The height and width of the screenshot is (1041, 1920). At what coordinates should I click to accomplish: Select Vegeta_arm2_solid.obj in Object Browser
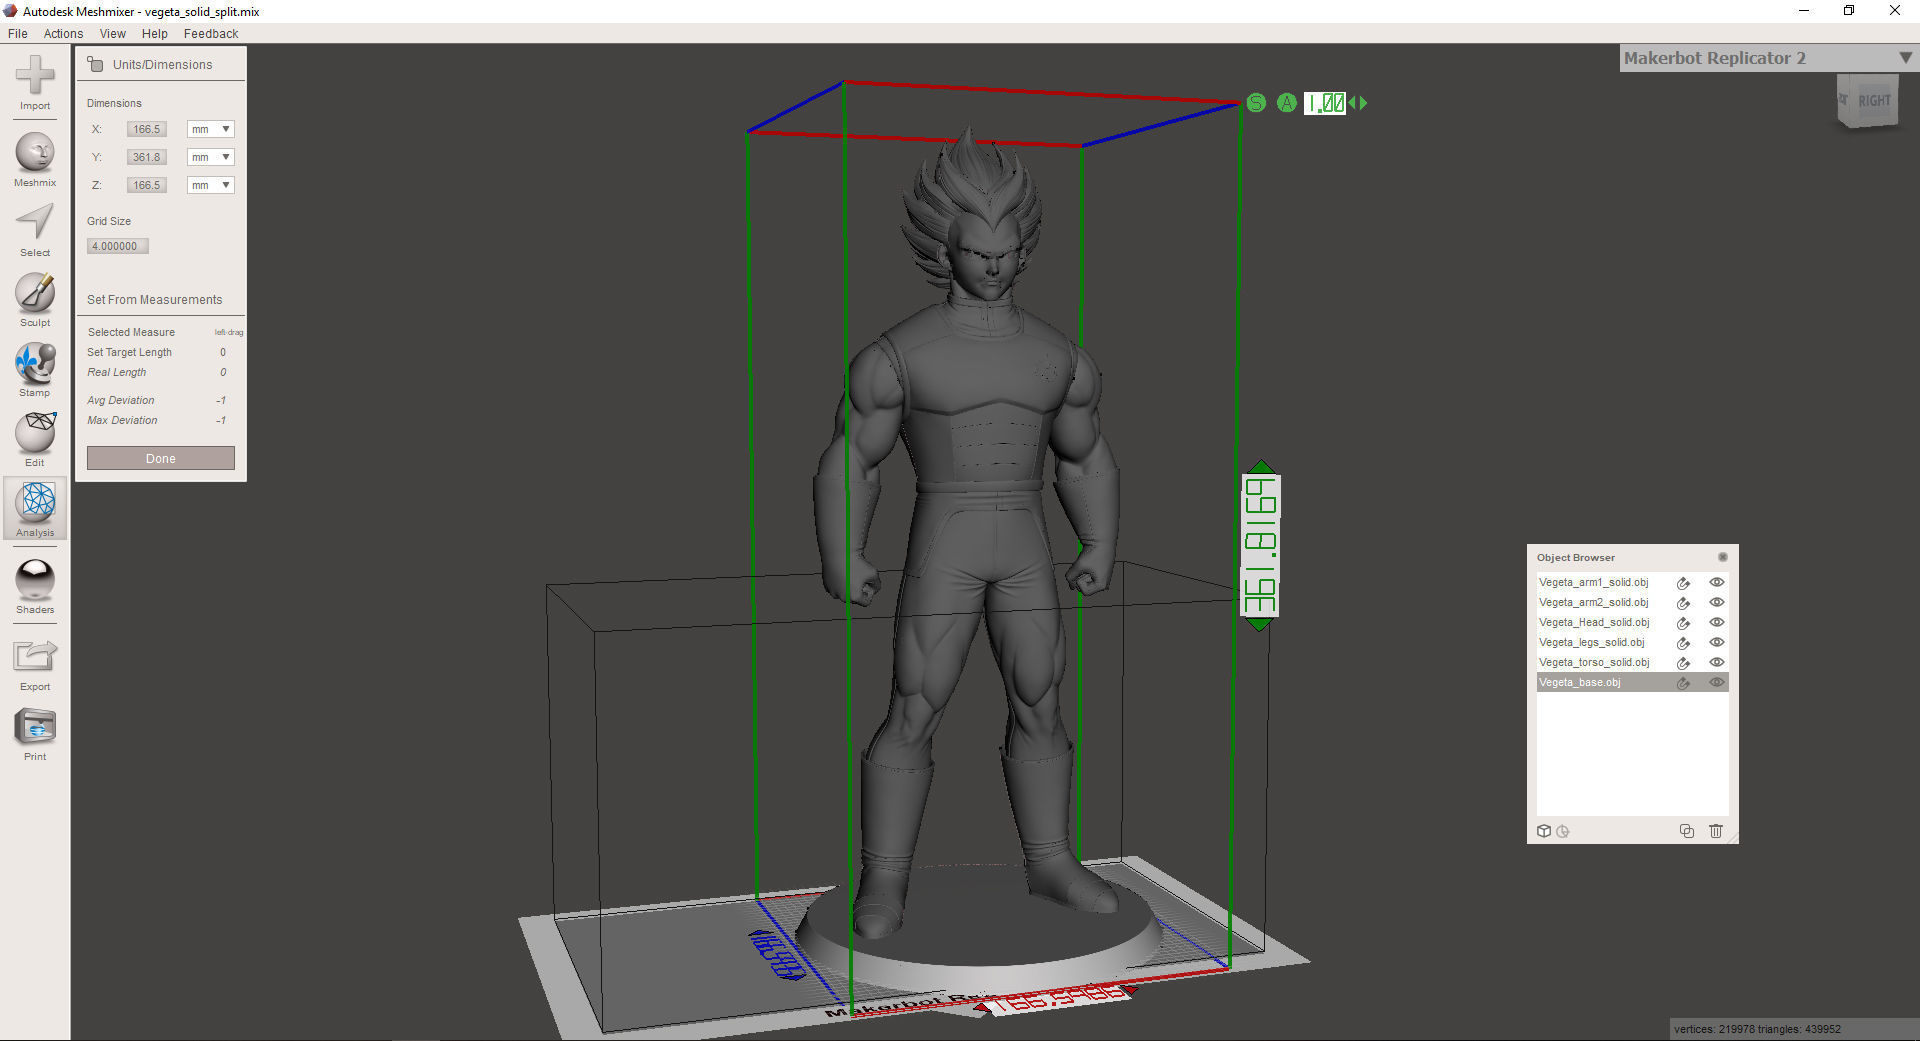1594,602
